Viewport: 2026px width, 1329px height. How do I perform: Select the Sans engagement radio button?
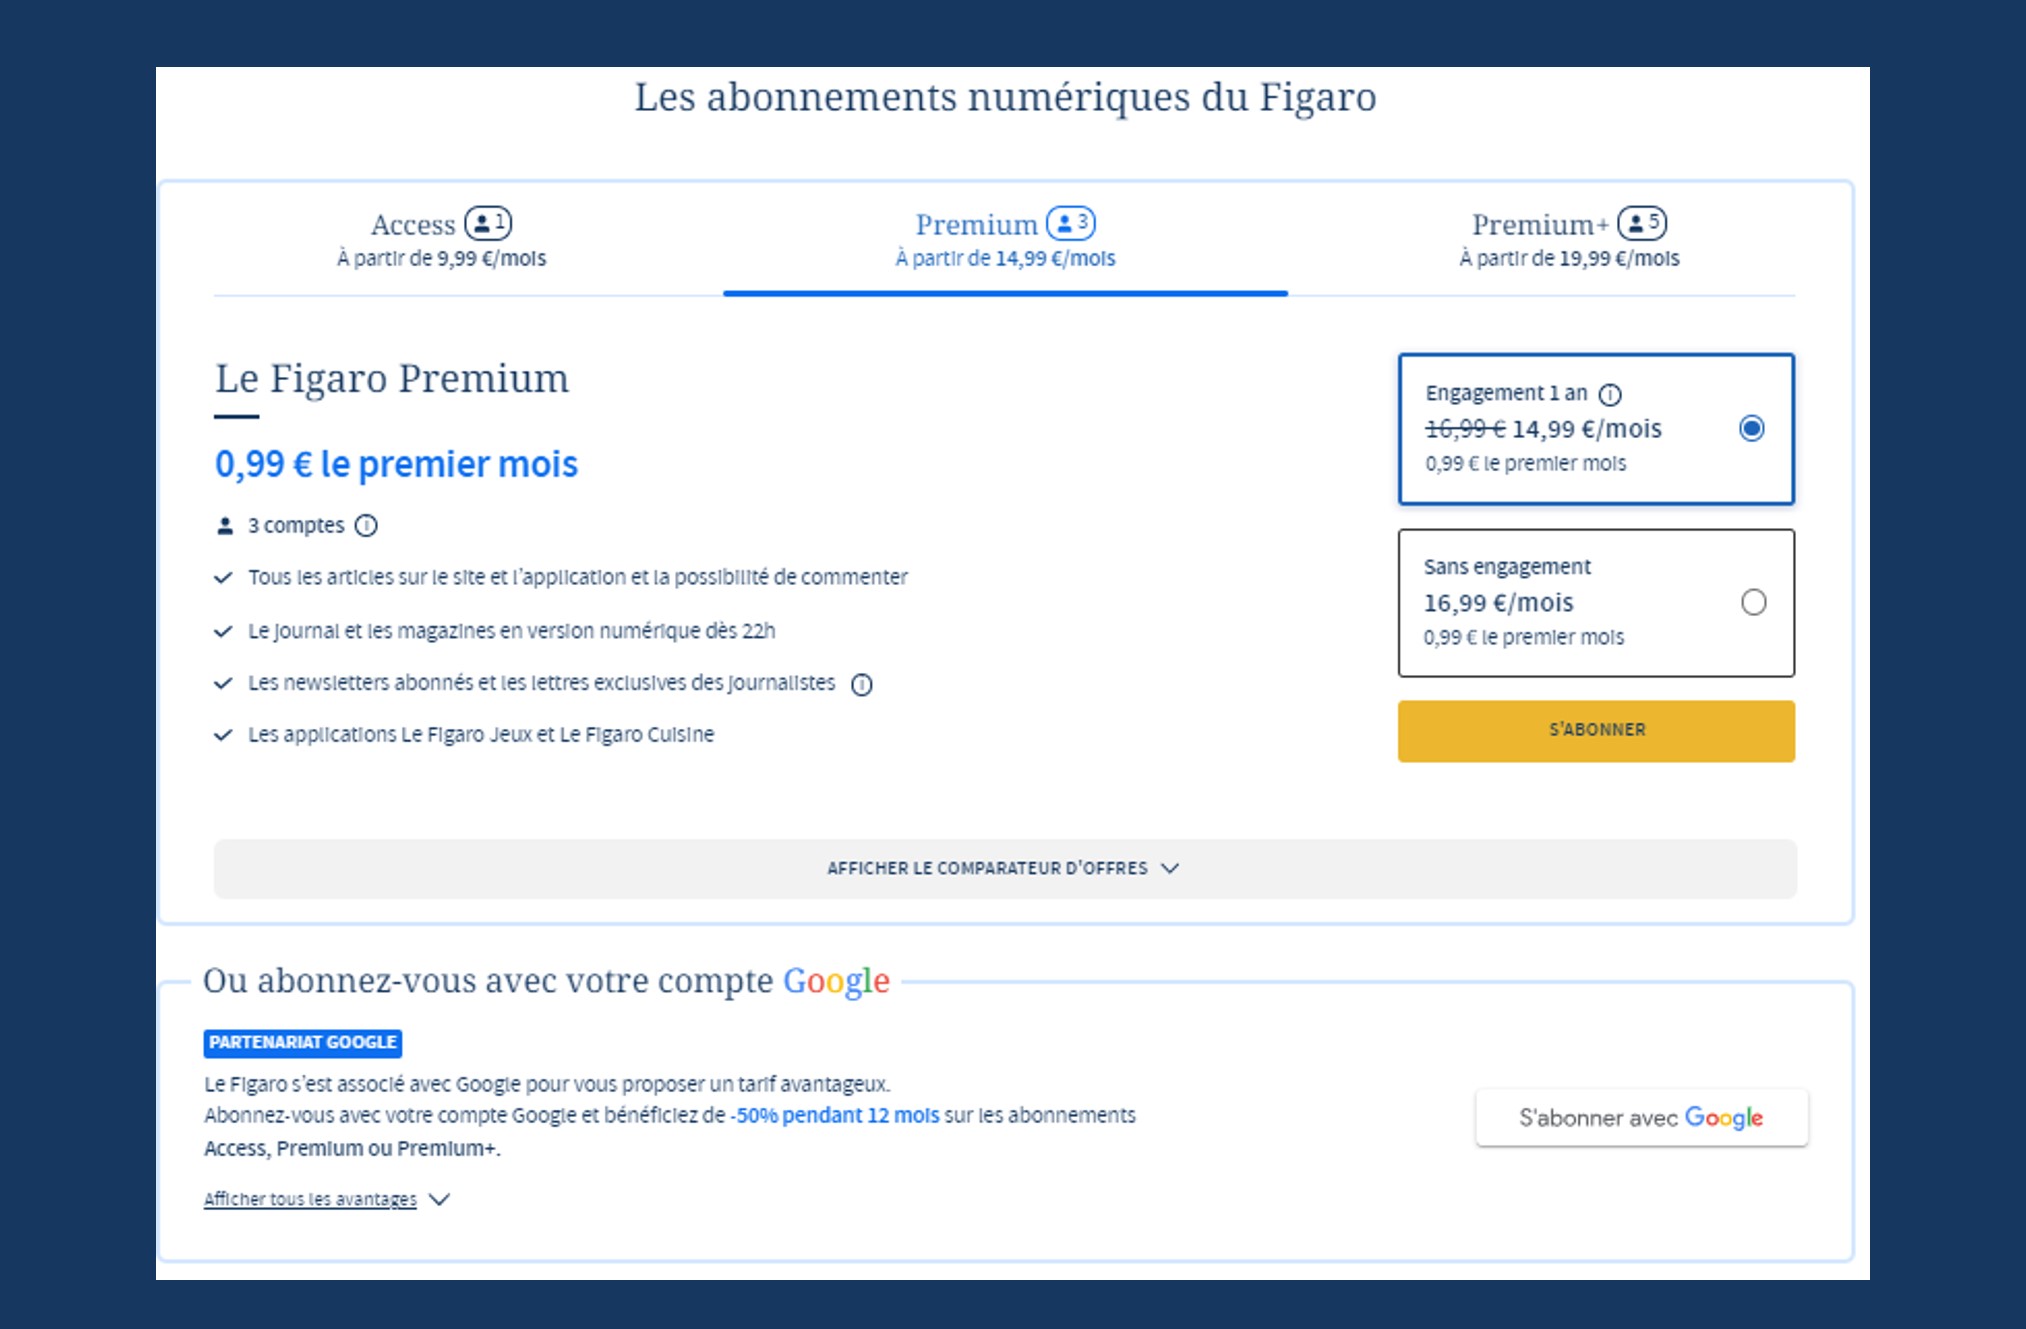tap(1753, 602)
